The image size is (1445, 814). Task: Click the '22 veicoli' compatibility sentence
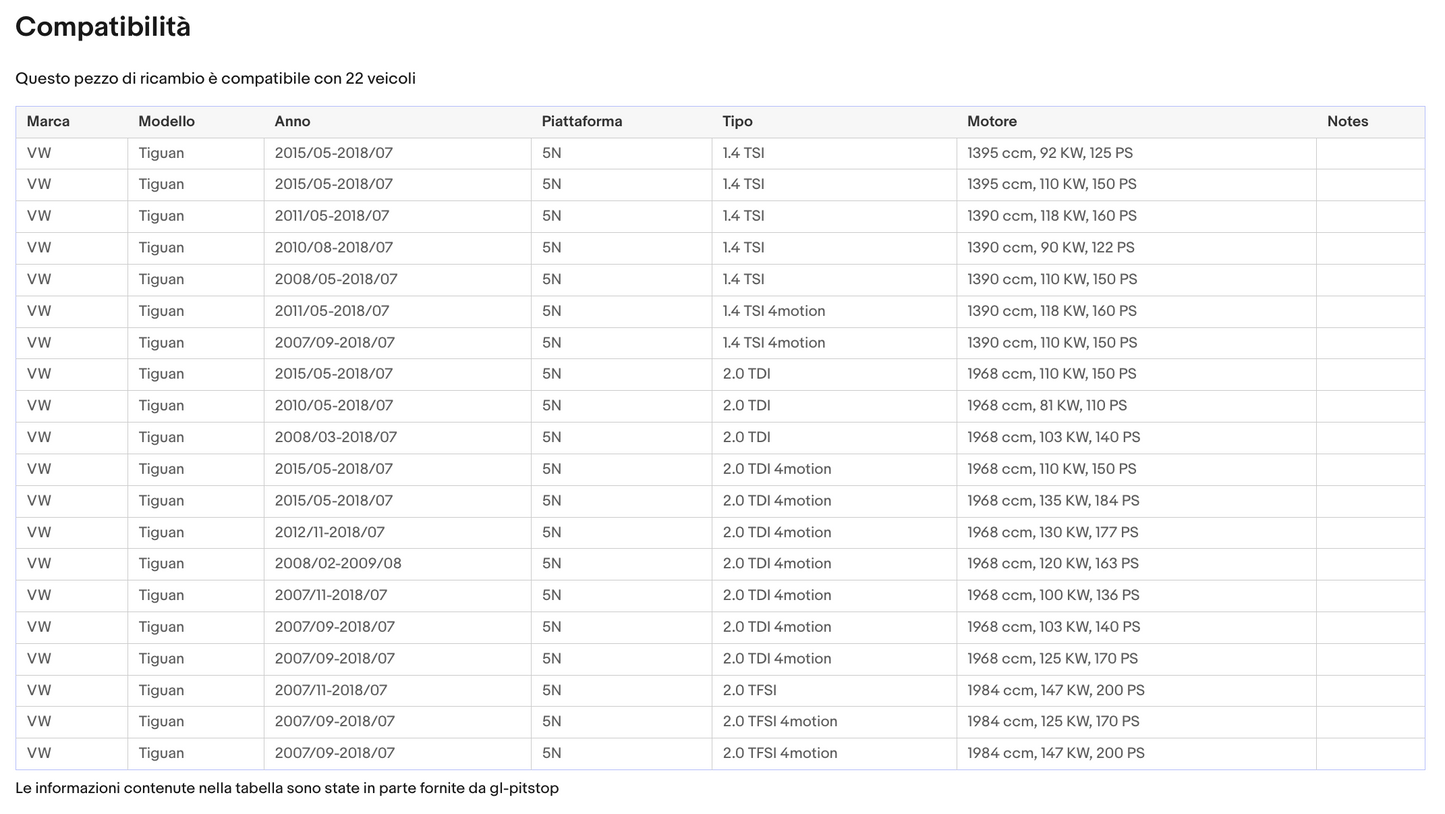click(x=215, y=78)
